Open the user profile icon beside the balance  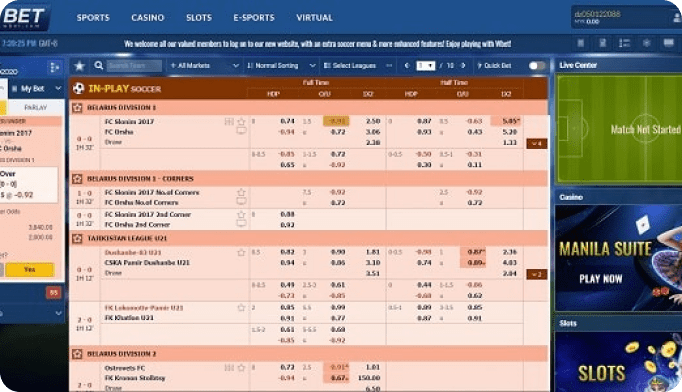coord(677,18)
